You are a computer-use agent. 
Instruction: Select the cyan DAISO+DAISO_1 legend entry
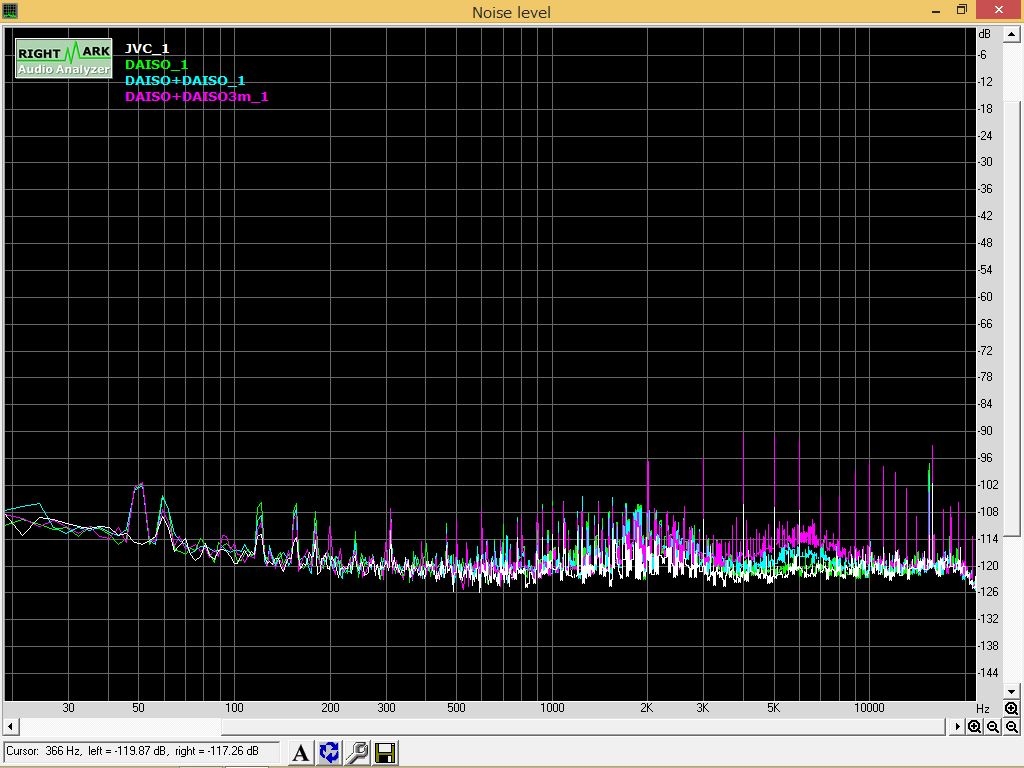(x=185, y=80)
